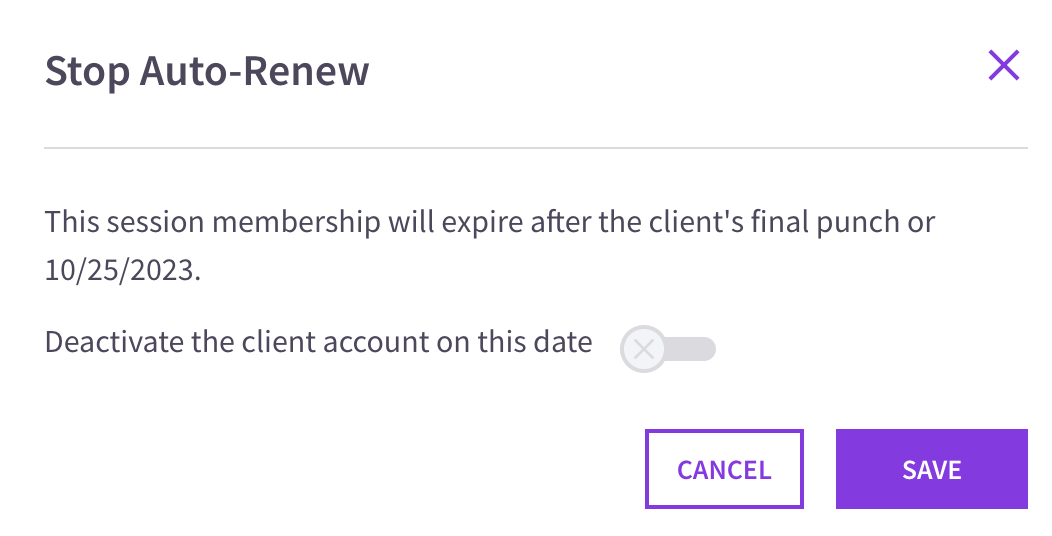This screenshot has height=536, width=1052.
Task: Click the Deactivate the client account label
Action: point(318,342)
